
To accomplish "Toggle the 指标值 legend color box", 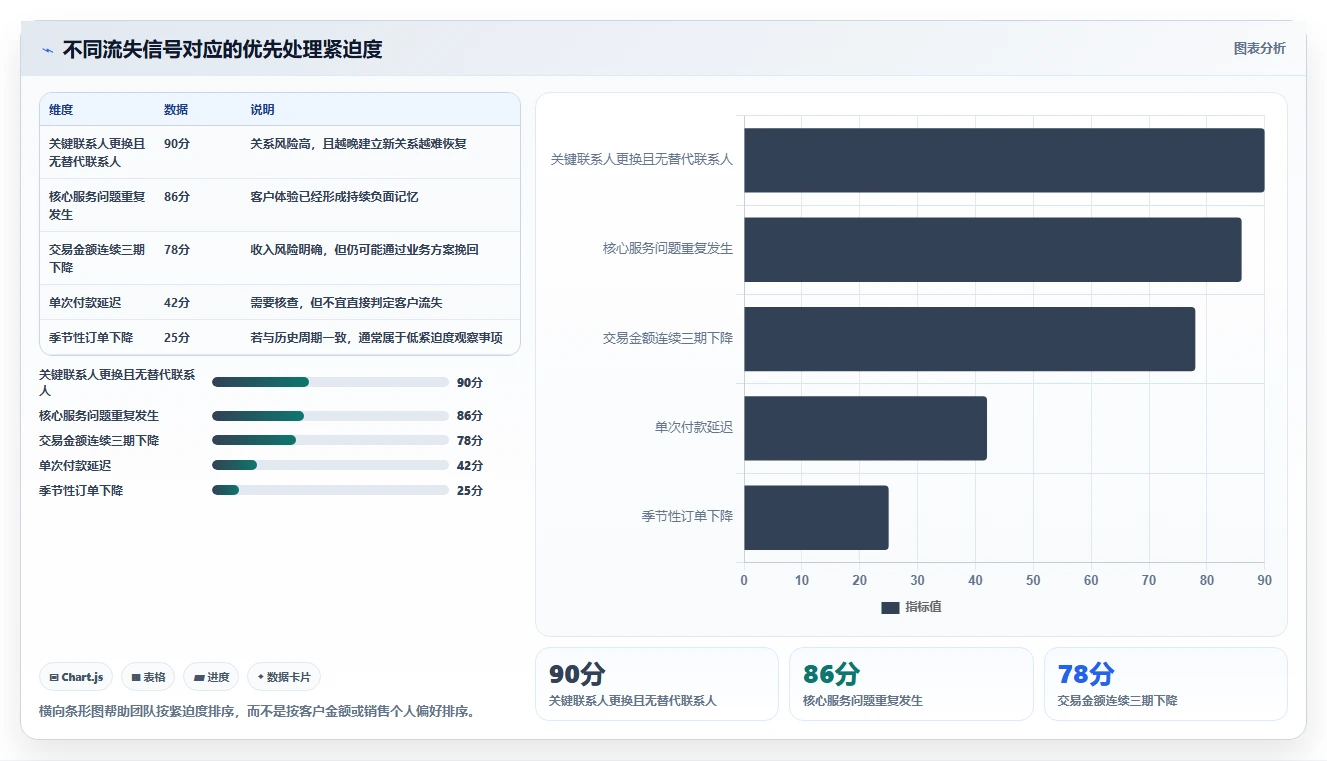I will 890,607.
